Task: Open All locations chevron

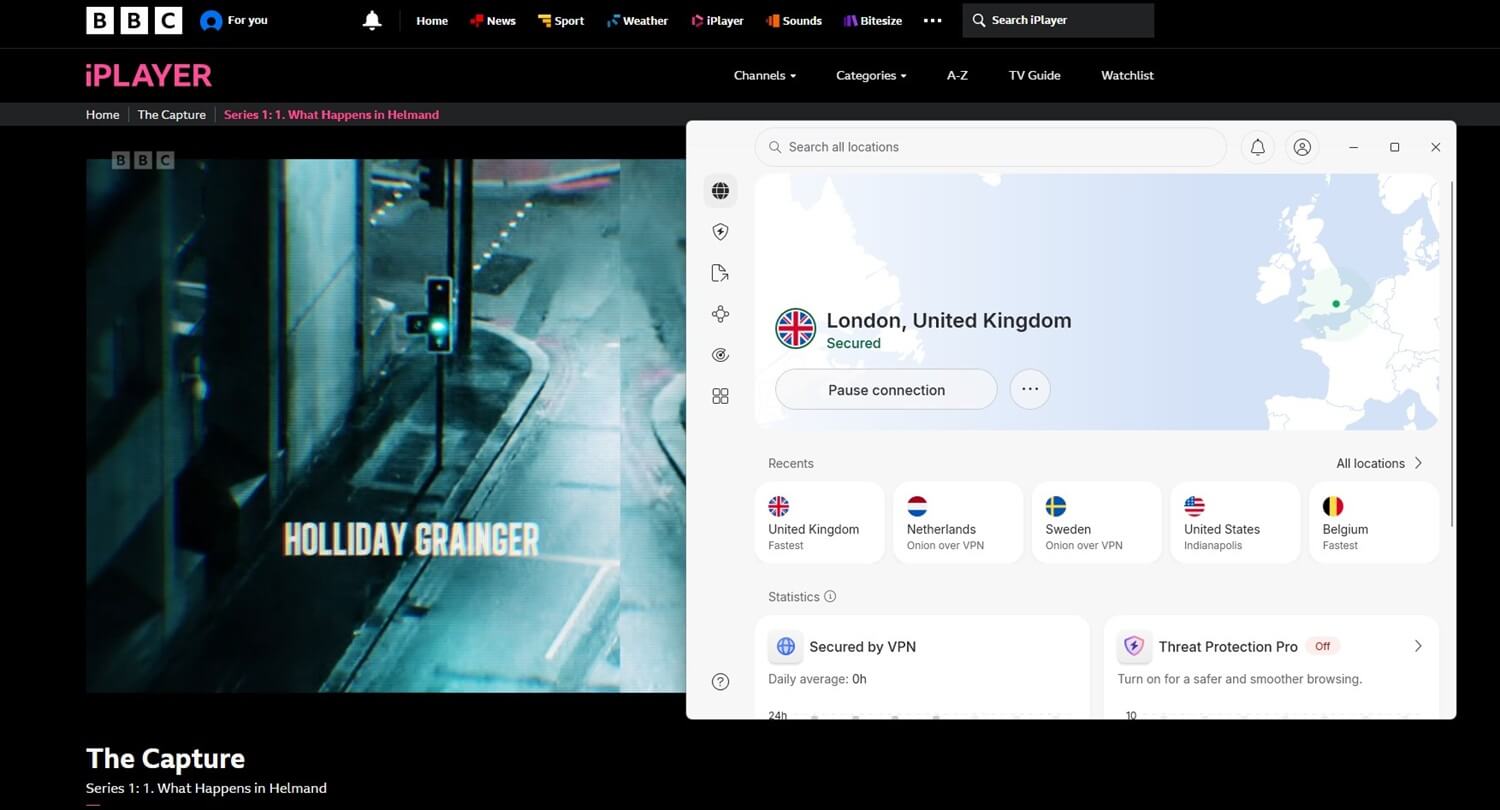Action: [x=1418, y=463]
